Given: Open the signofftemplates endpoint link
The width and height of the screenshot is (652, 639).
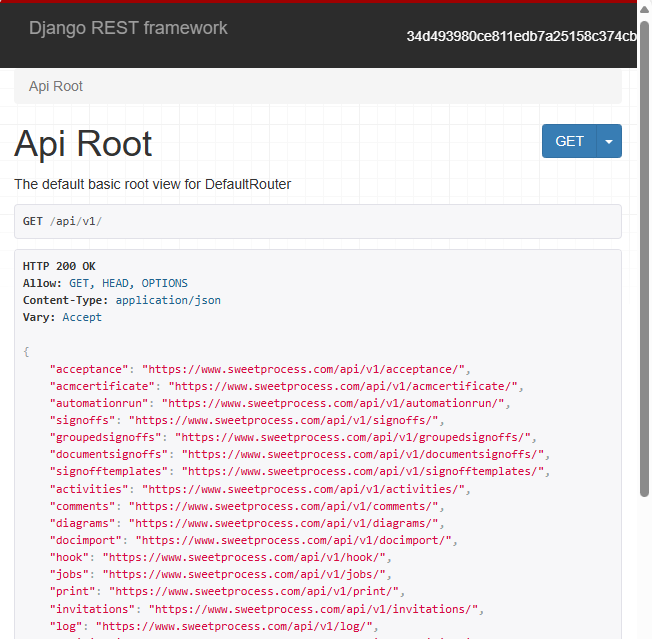Looking at the screenshot, I should (x=364, y=471).
